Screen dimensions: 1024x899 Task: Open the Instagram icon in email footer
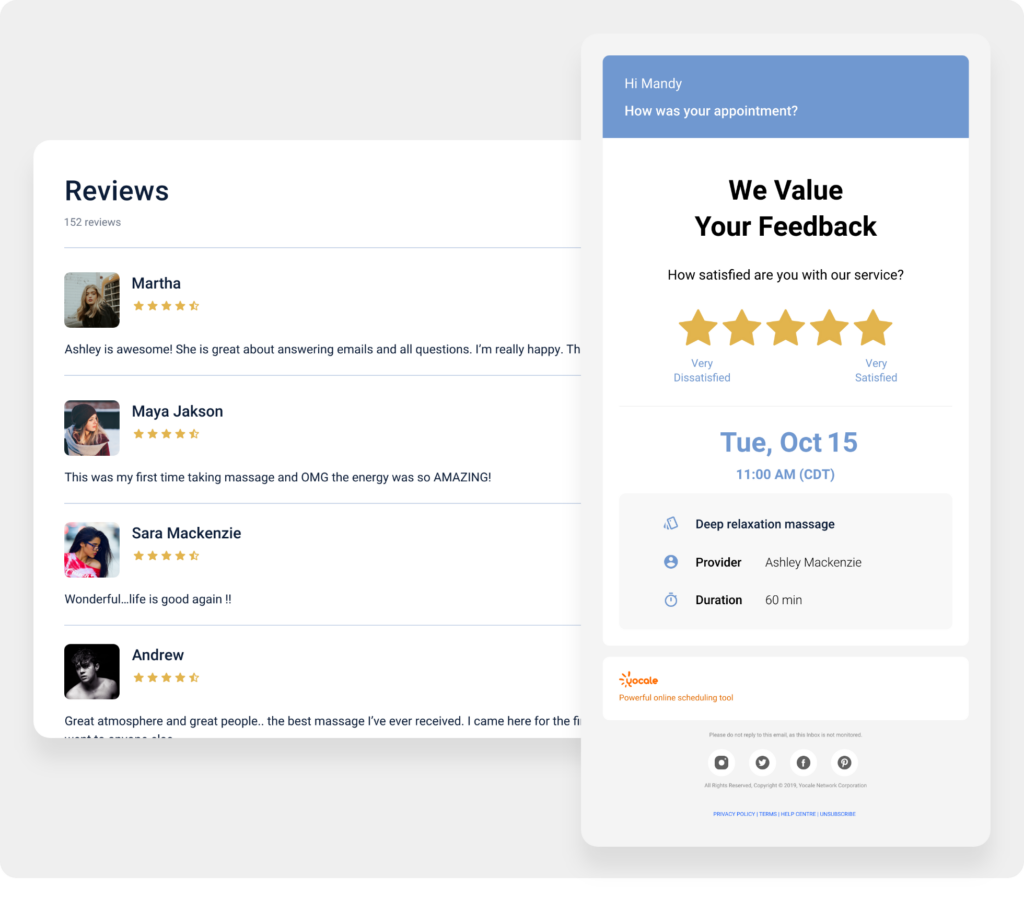721,762
